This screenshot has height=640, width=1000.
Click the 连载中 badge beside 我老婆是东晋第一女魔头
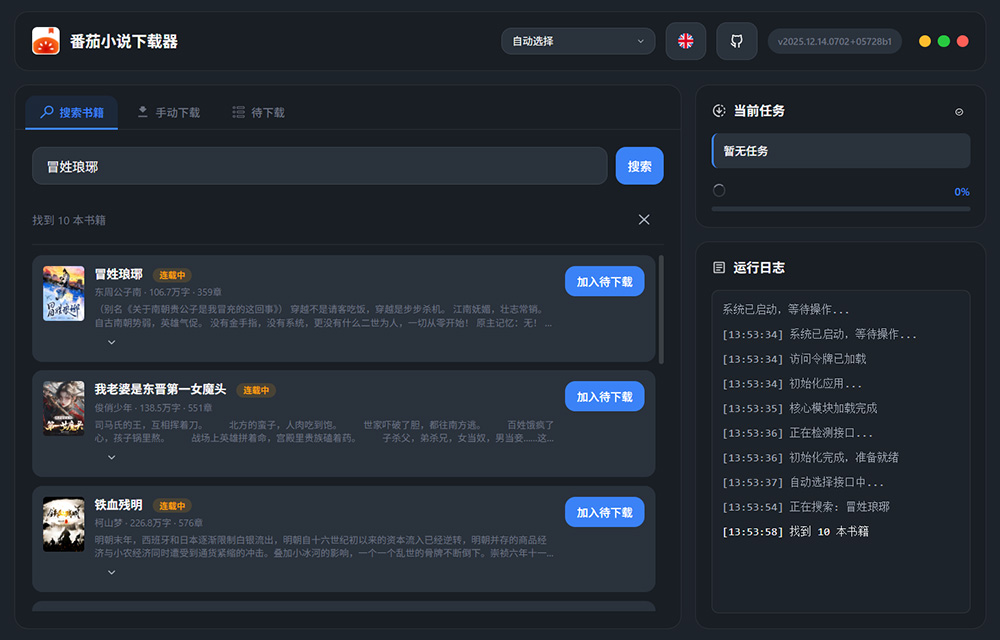coord(256,390)
